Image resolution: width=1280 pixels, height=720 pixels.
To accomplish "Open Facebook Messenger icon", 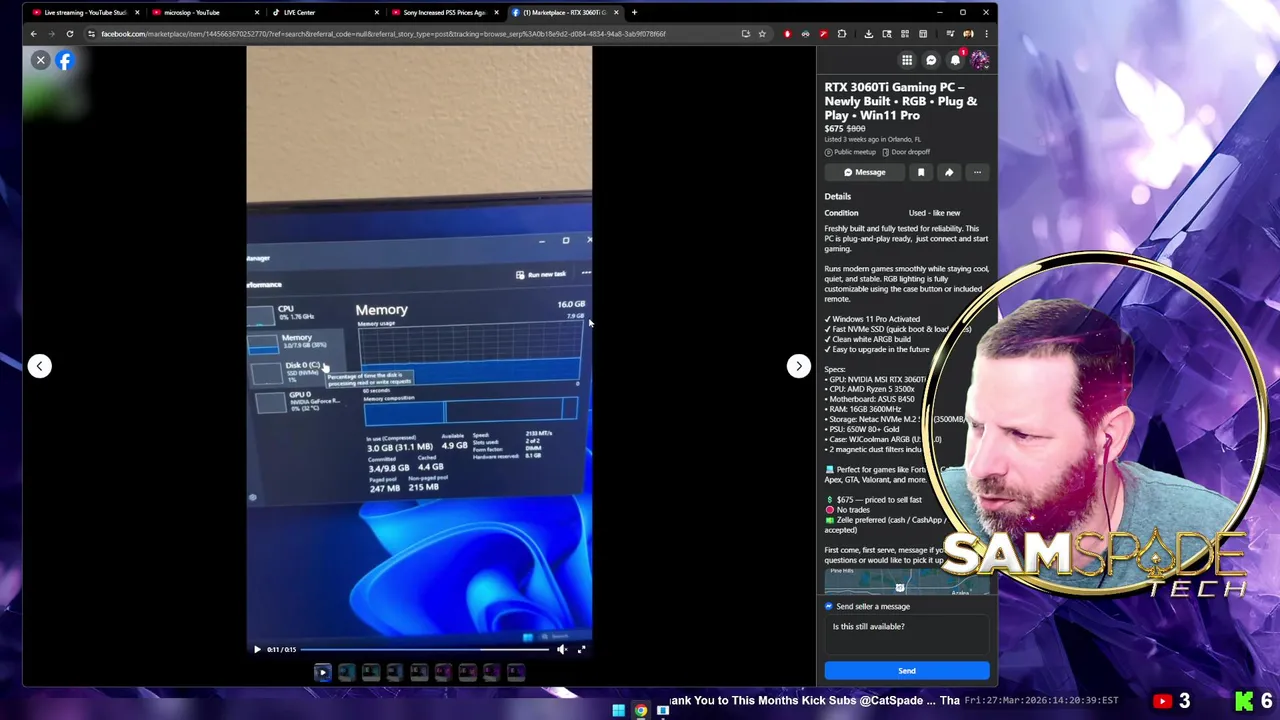I will [x=931, y=60].
